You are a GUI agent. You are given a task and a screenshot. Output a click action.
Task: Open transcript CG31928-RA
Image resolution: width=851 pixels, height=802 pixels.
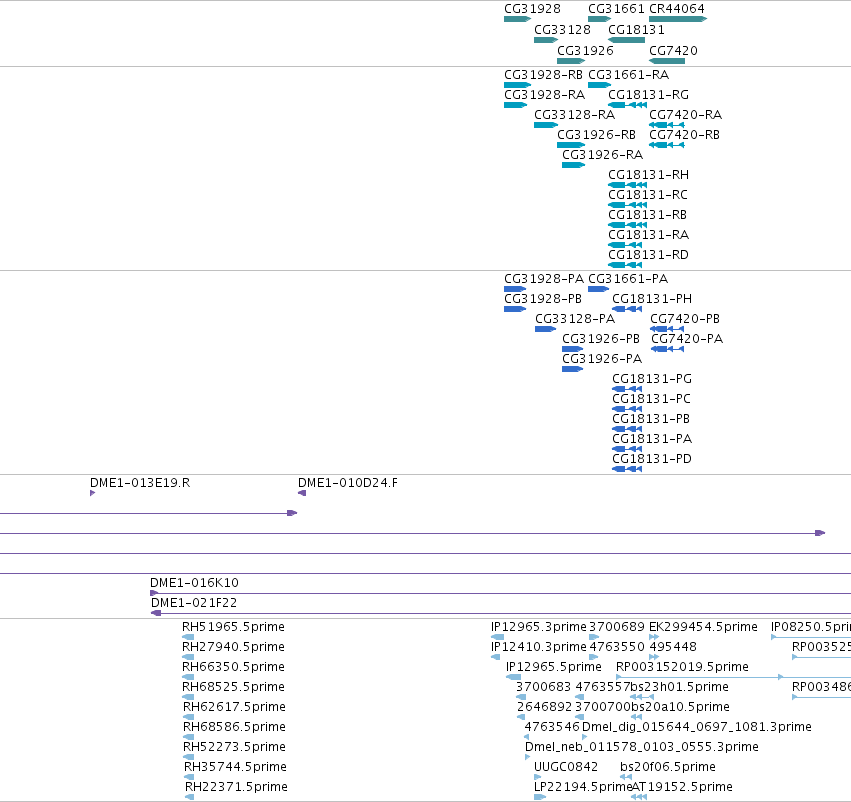[x=516, y=105]
